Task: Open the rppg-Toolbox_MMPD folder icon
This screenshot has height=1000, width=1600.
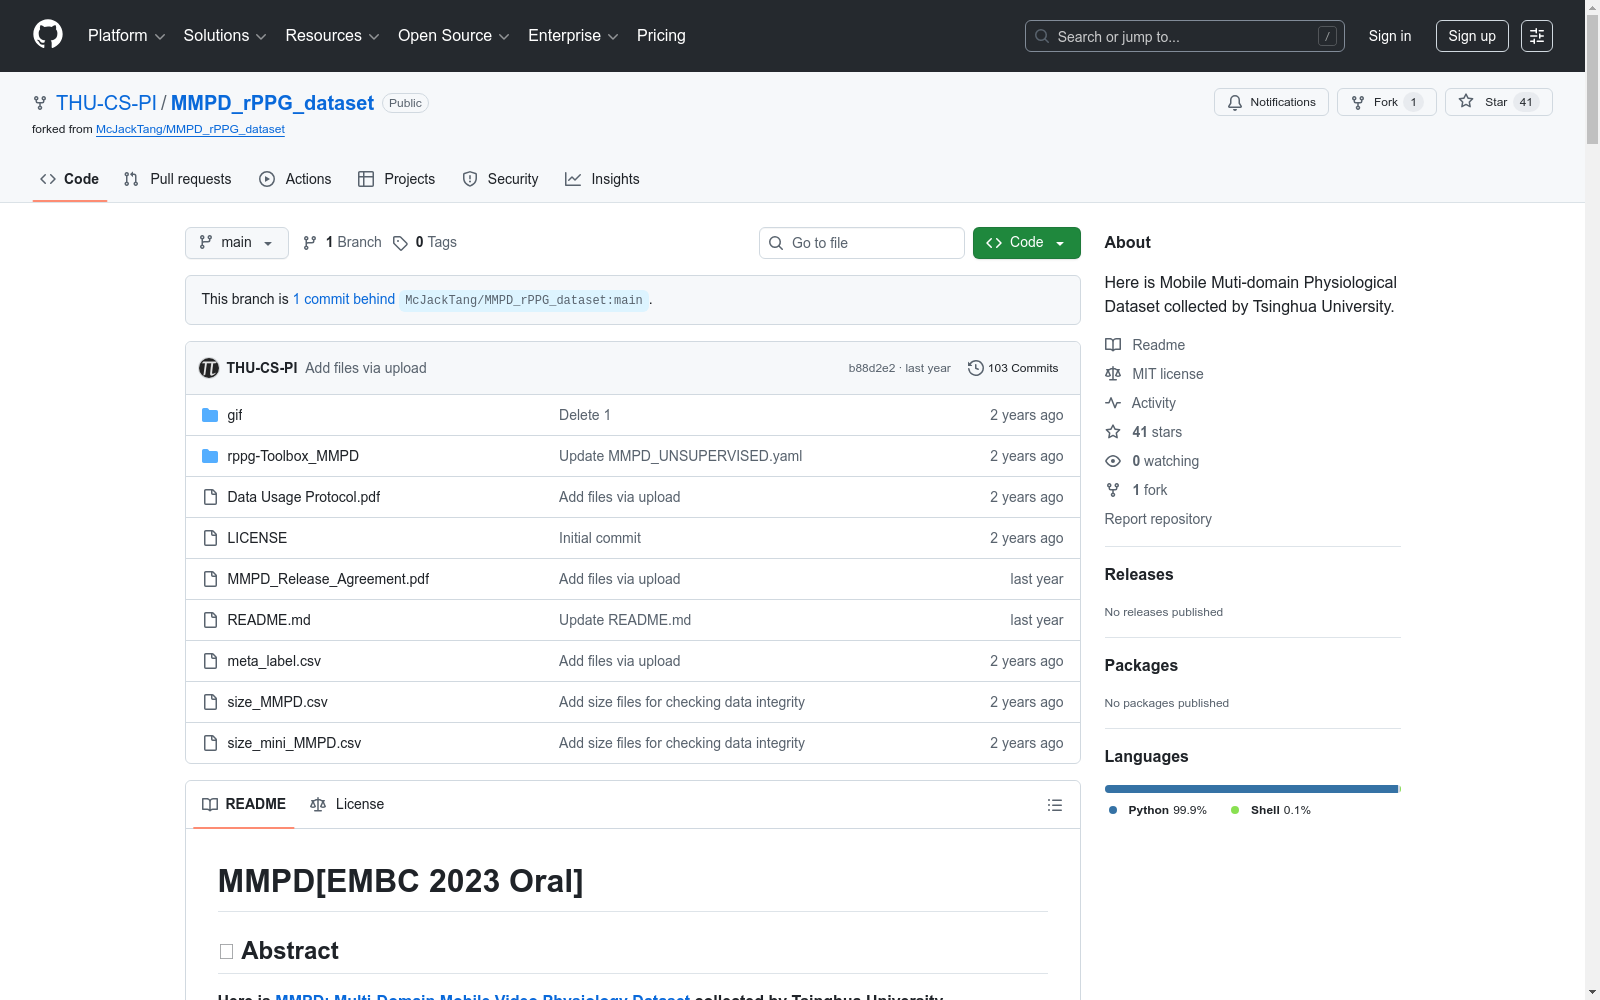Action: (210, 456)
